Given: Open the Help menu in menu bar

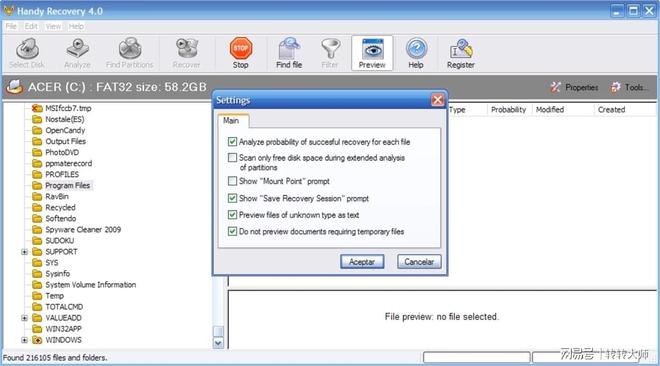Looking at the screenshot, I should click(76, 27).
